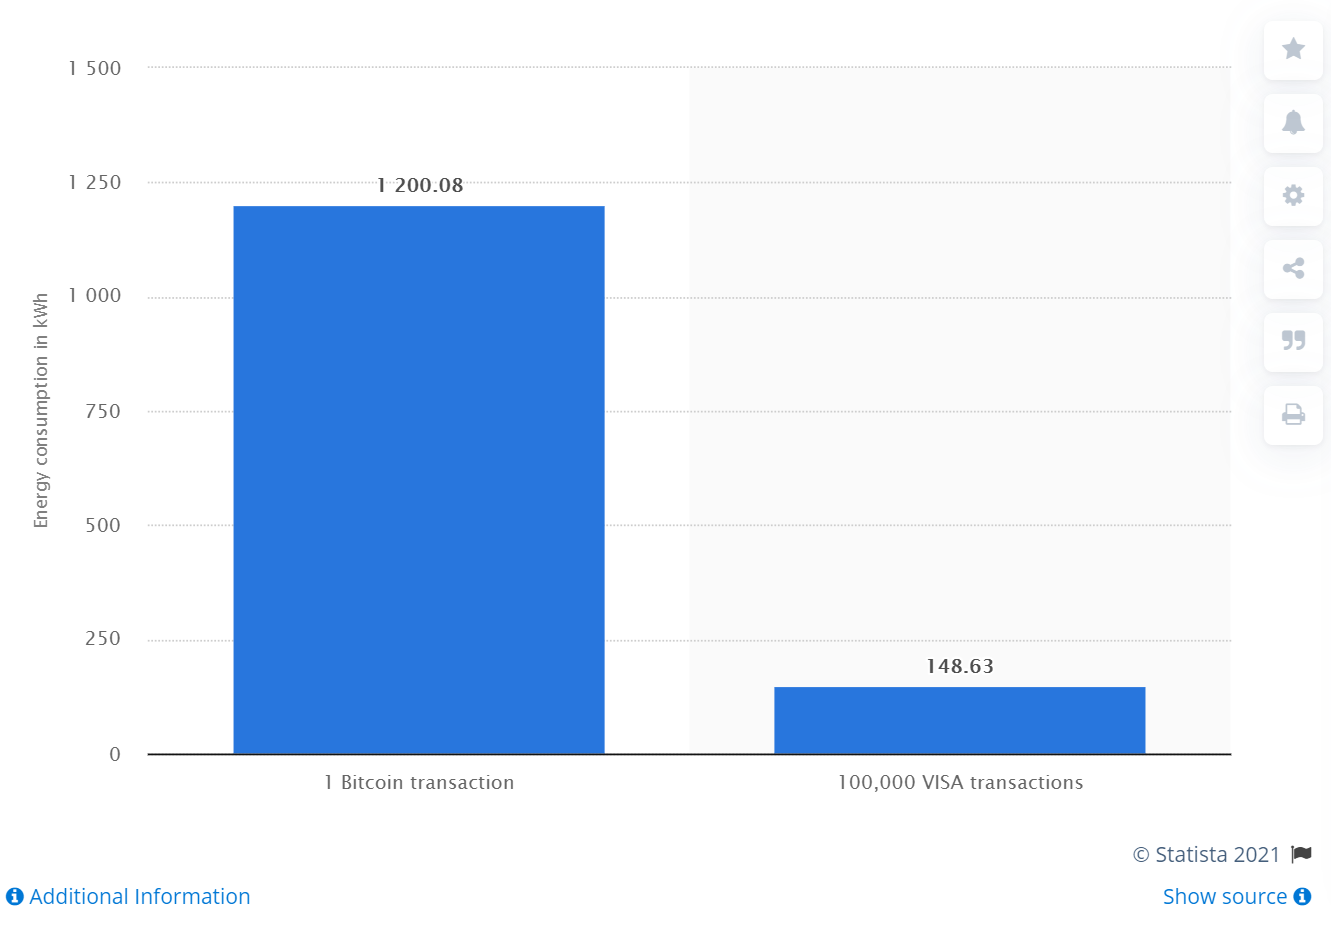The height and width of the screenshot is (925, 1331).
Task: Open chart settings gear icon
Action: point(1293,195)
